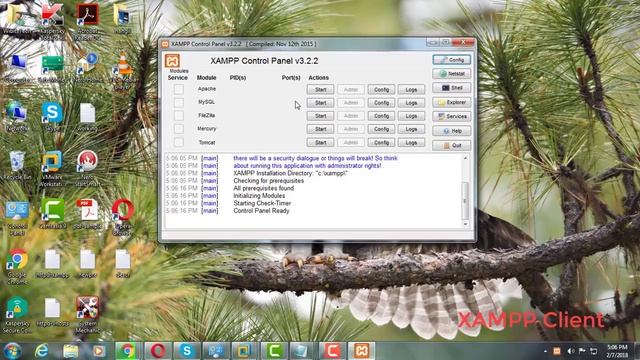Open the System Mechanic desktop shortcut
The image size is (640, 360).
pyautogui.click(x=87, y=315)
